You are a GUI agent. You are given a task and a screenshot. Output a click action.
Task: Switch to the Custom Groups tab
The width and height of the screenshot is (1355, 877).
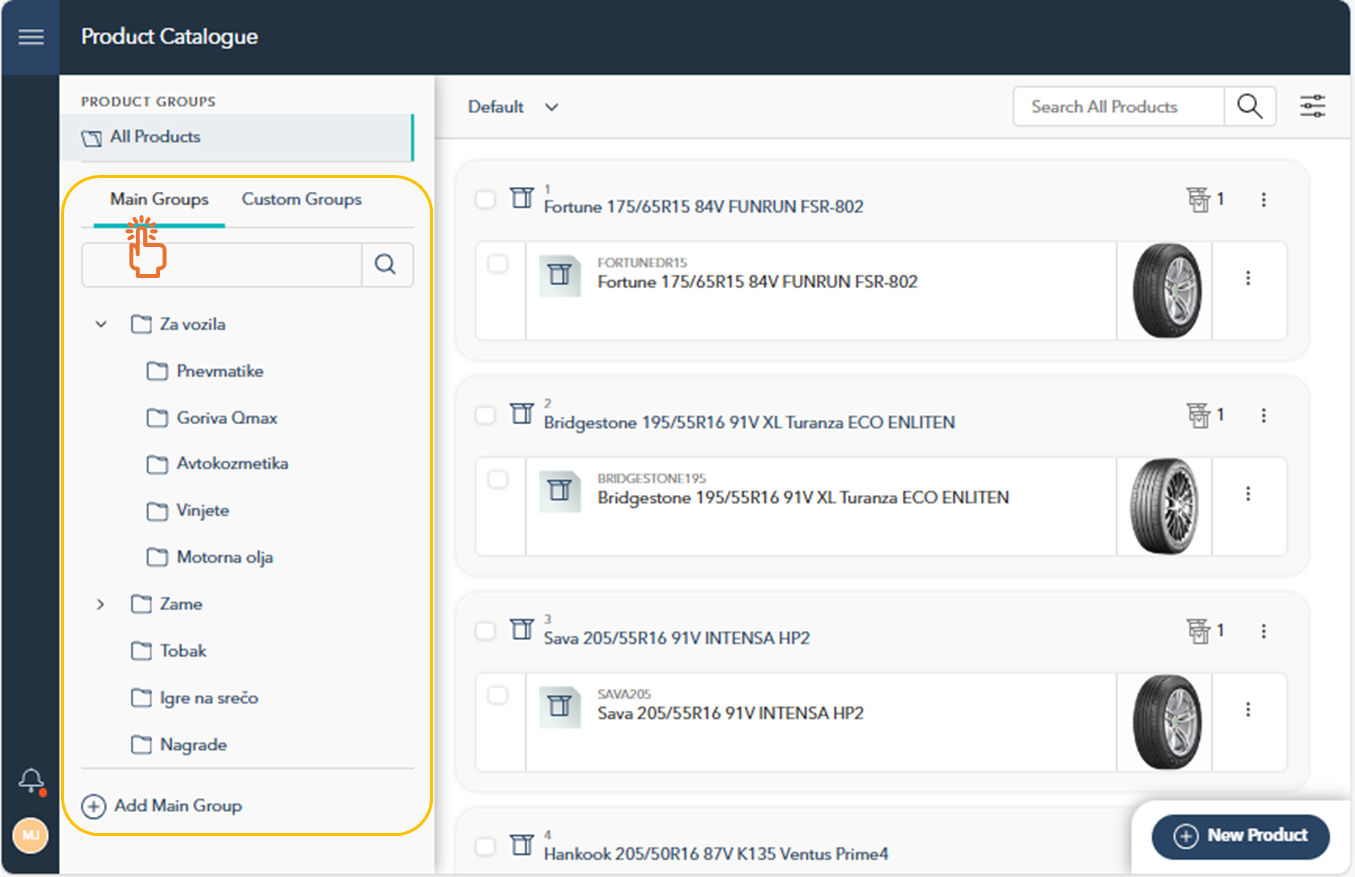point(302,199)
